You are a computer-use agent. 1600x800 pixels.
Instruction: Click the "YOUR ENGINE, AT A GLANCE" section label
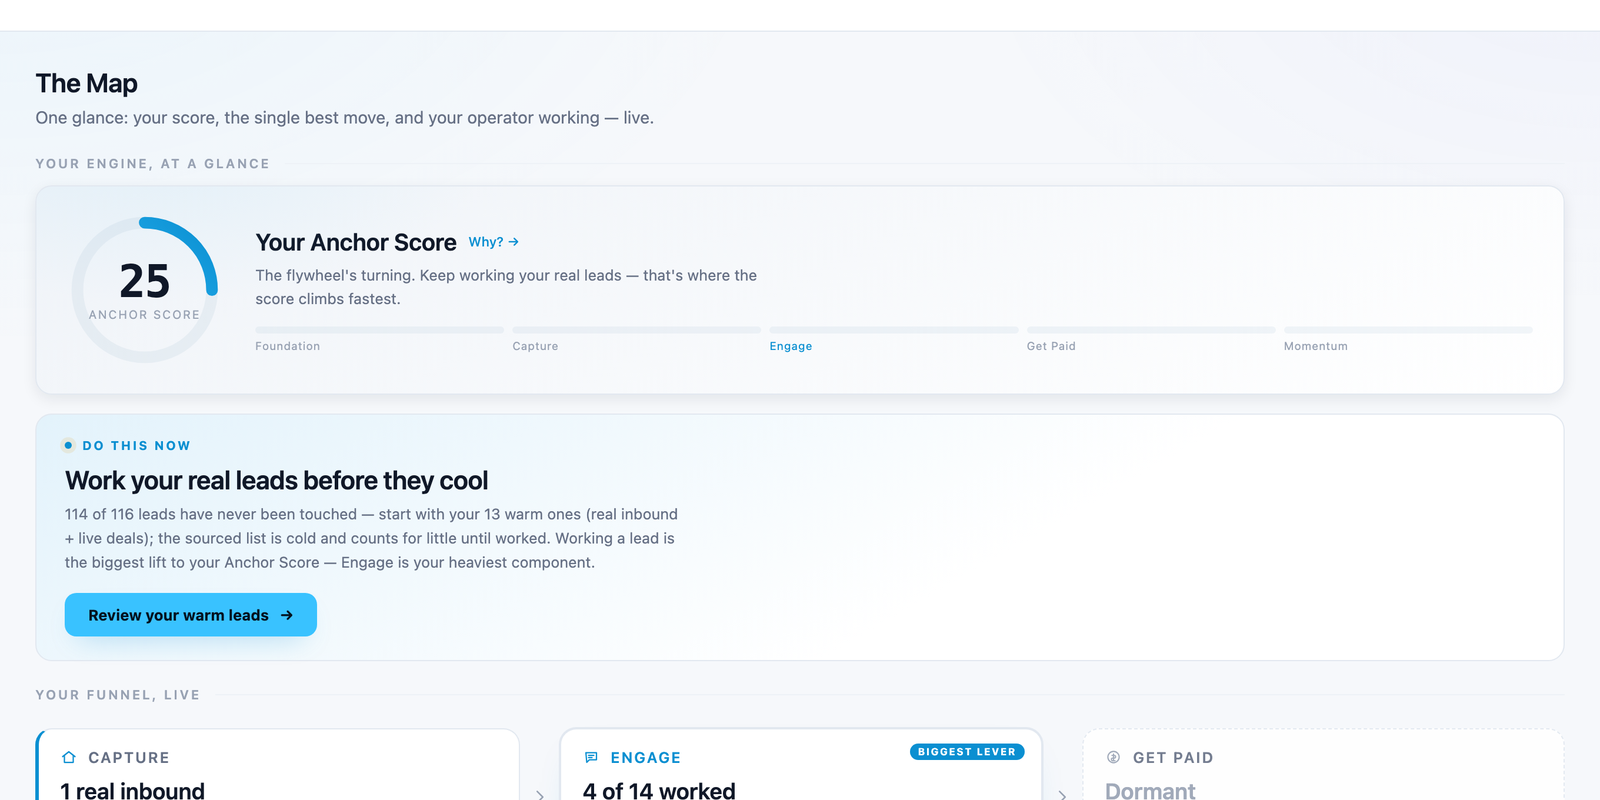[153, 164]
